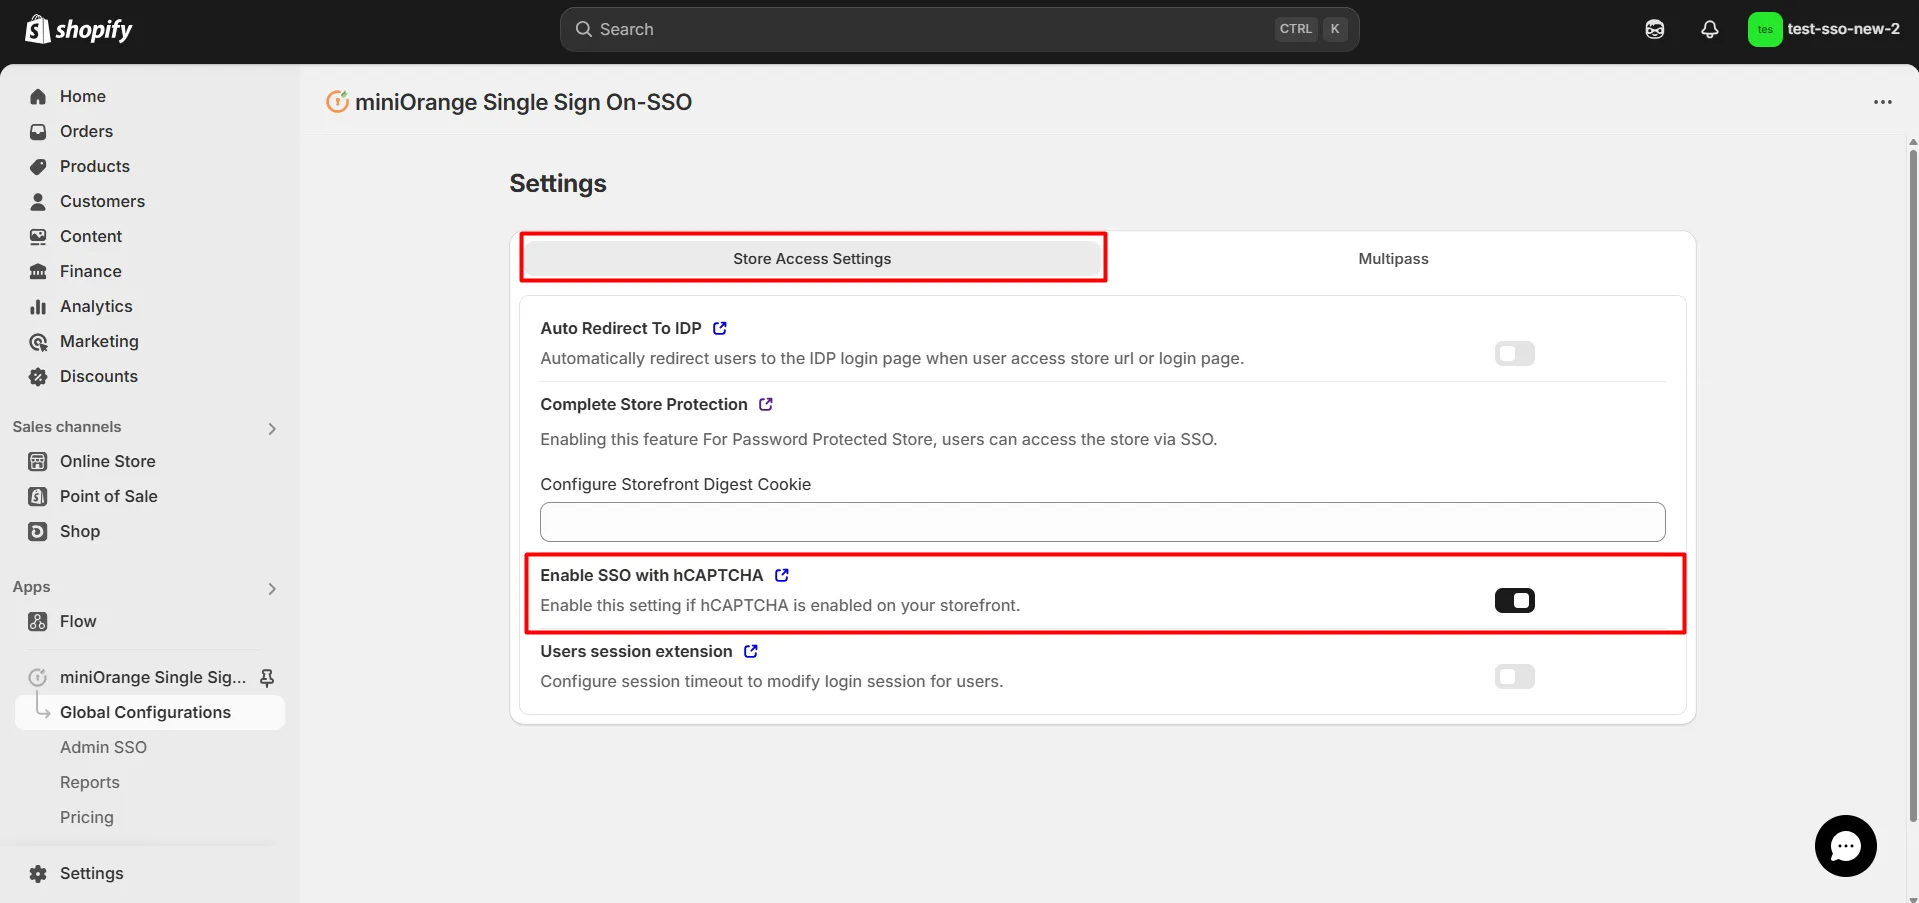This screenshot has width=1919, height=903.
Task: Expand the Apps section chevron
Action: [x=272, y=588]
